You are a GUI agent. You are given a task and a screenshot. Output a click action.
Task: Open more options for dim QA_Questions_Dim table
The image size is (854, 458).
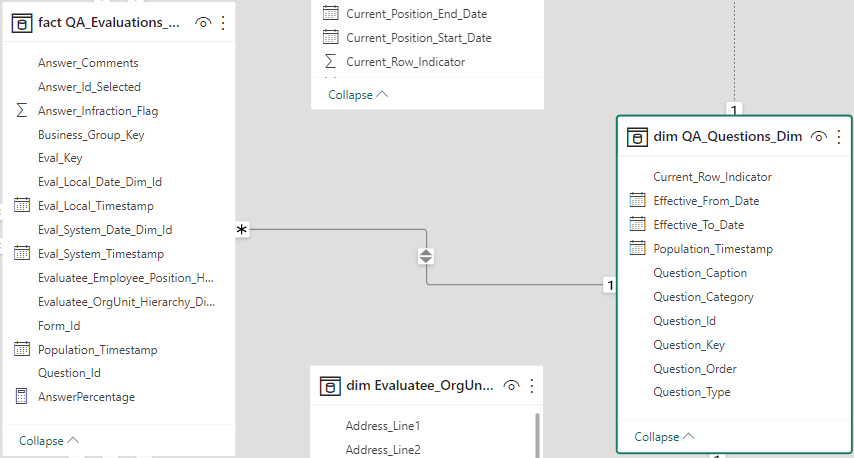(839, 137)
